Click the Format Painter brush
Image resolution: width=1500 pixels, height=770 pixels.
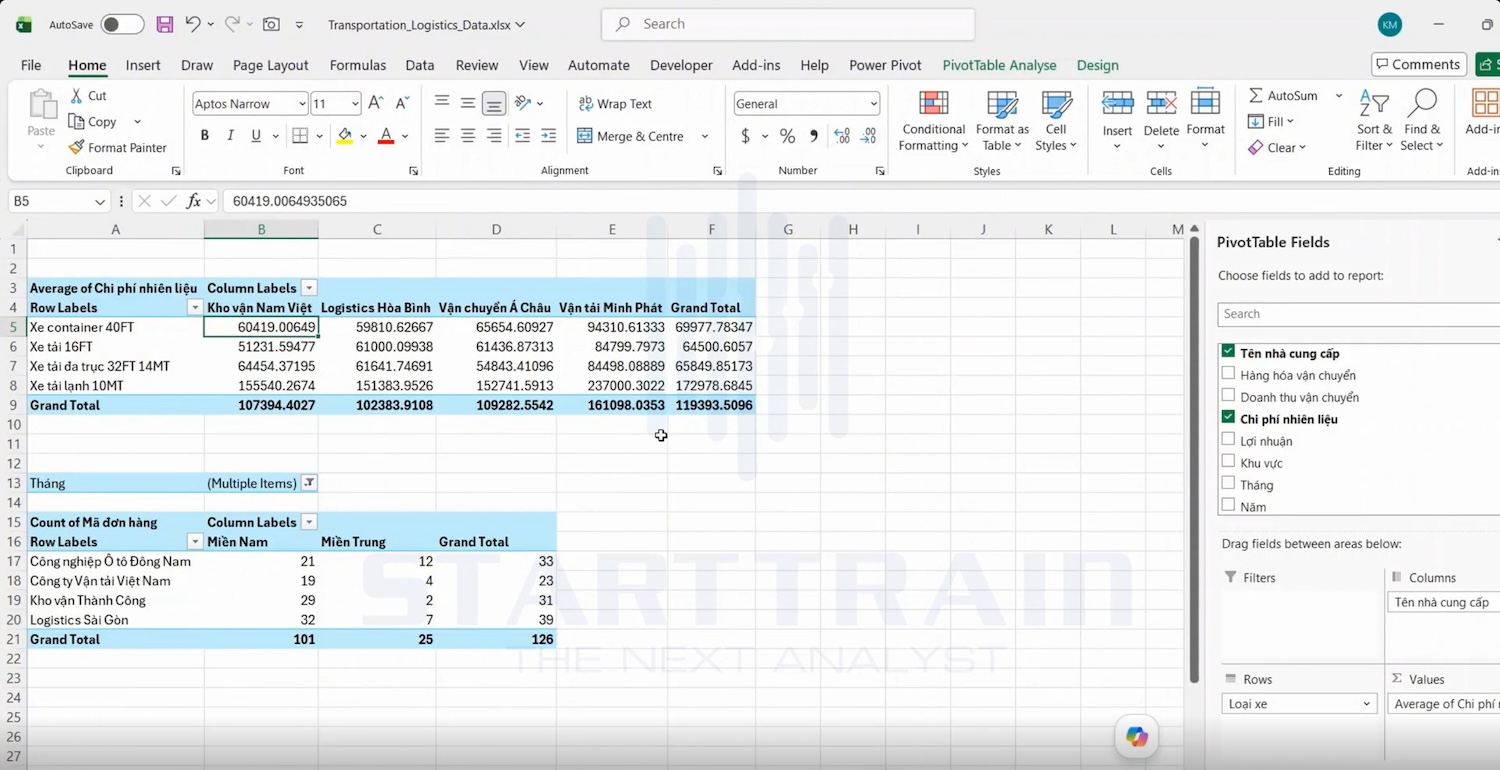76,147
